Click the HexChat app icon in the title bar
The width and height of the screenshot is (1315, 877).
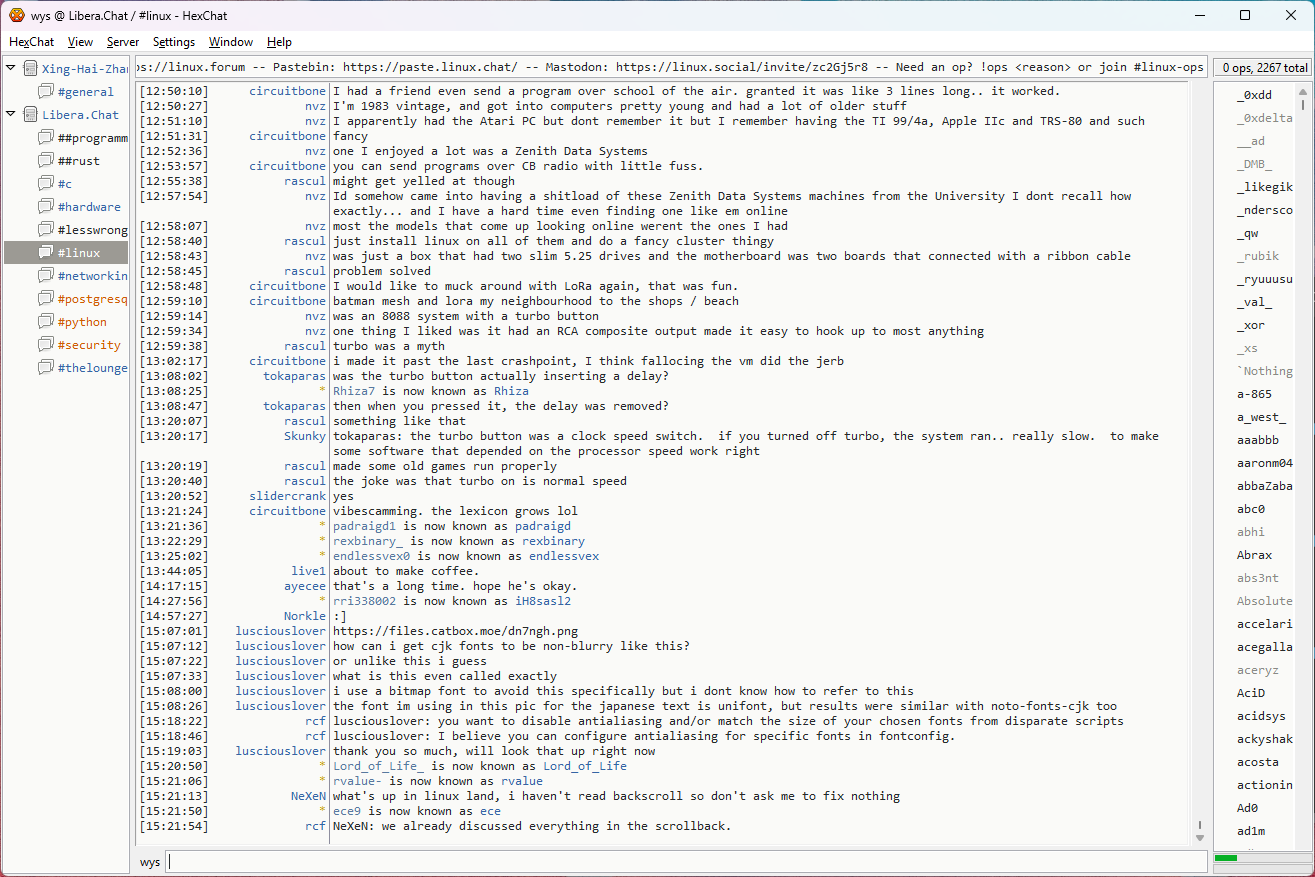16,15
